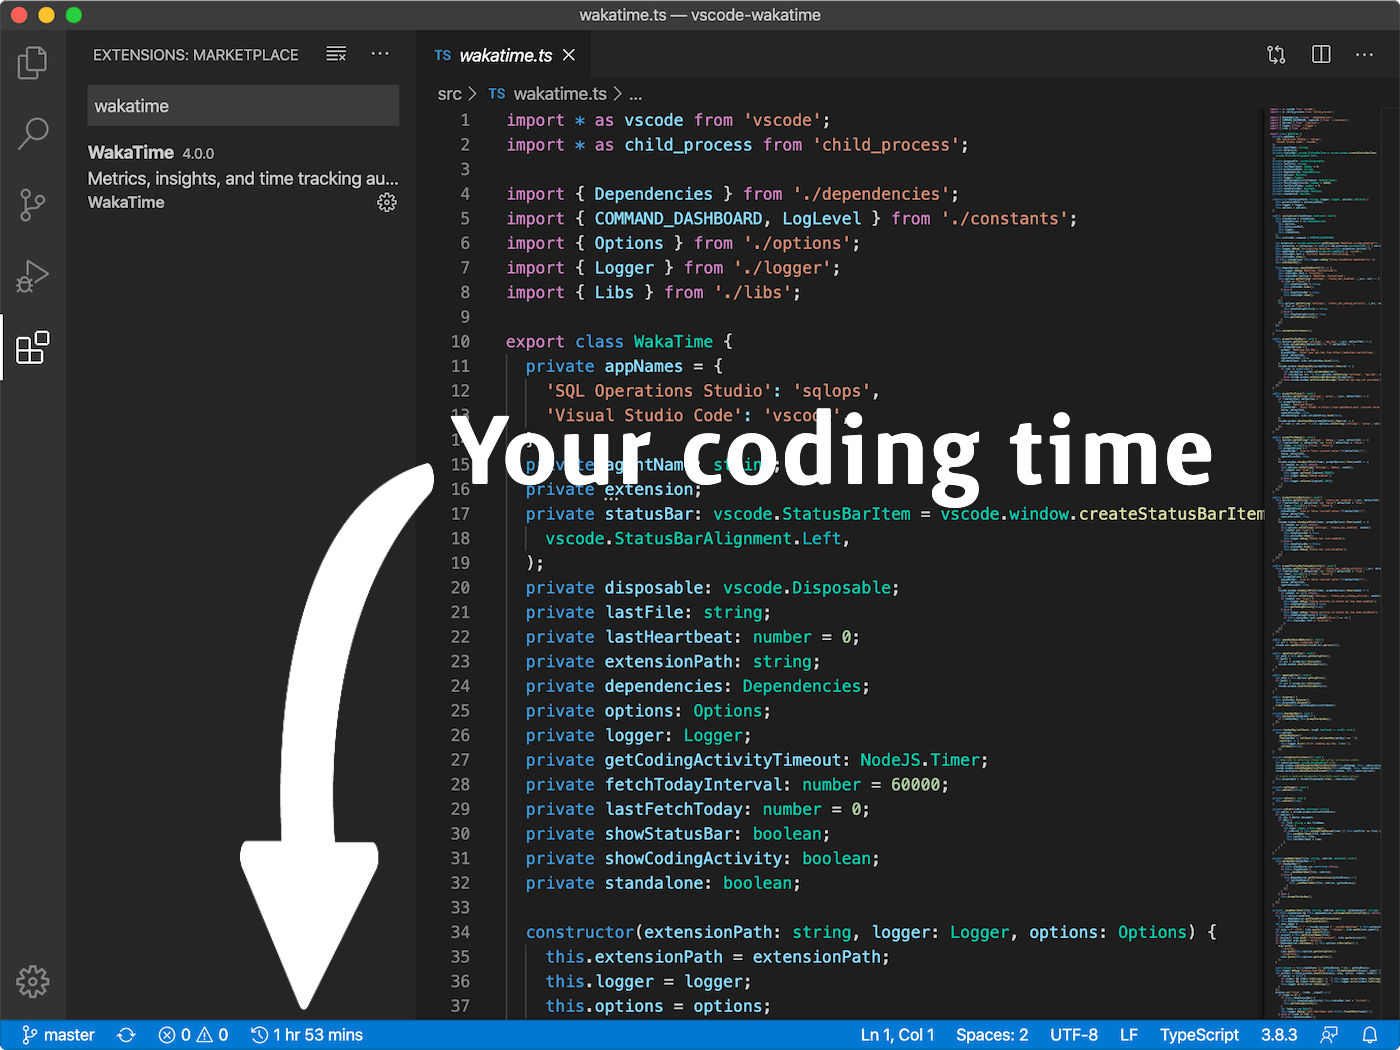
Task: Select the wakatime.ts editor tab
Action: click(505, 55)
